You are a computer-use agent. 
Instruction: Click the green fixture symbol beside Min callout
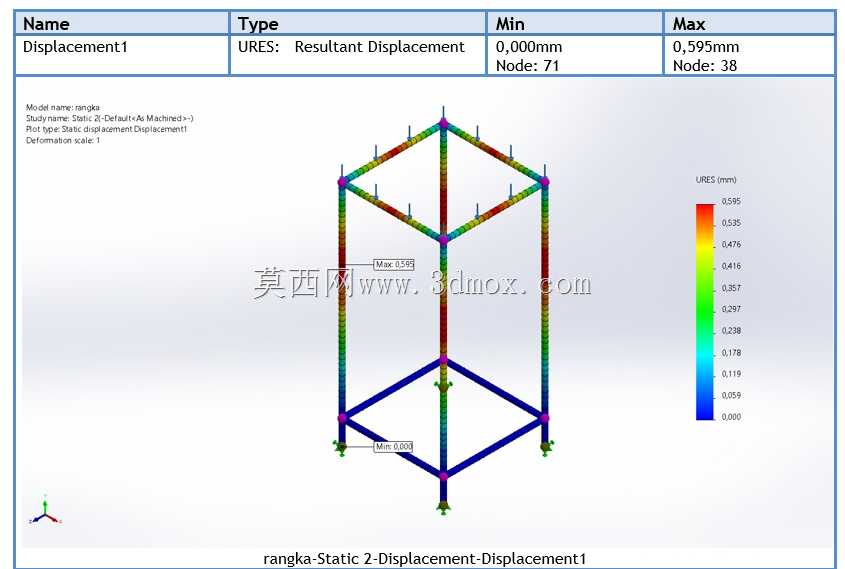click(x=341, y=447)
